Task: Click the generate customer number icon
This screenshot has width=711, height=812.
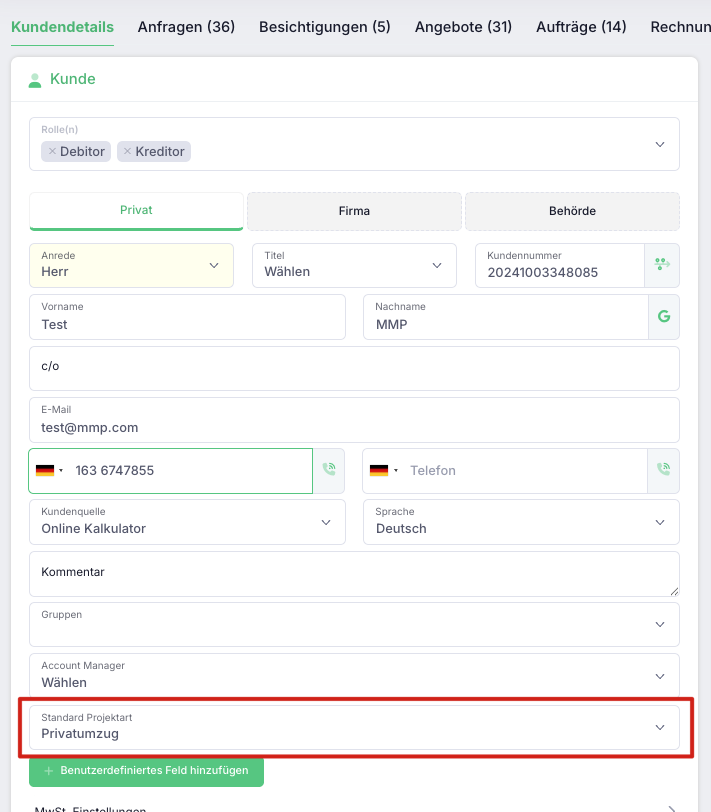Action: click(662, 265)
